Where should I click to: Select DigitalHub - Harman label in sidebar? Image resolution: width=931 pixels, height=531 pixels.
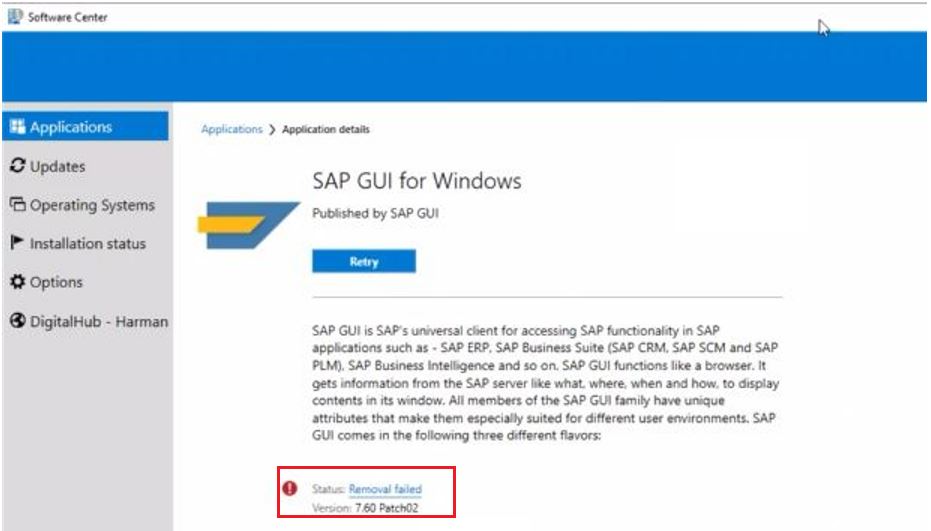click(99, 321)
